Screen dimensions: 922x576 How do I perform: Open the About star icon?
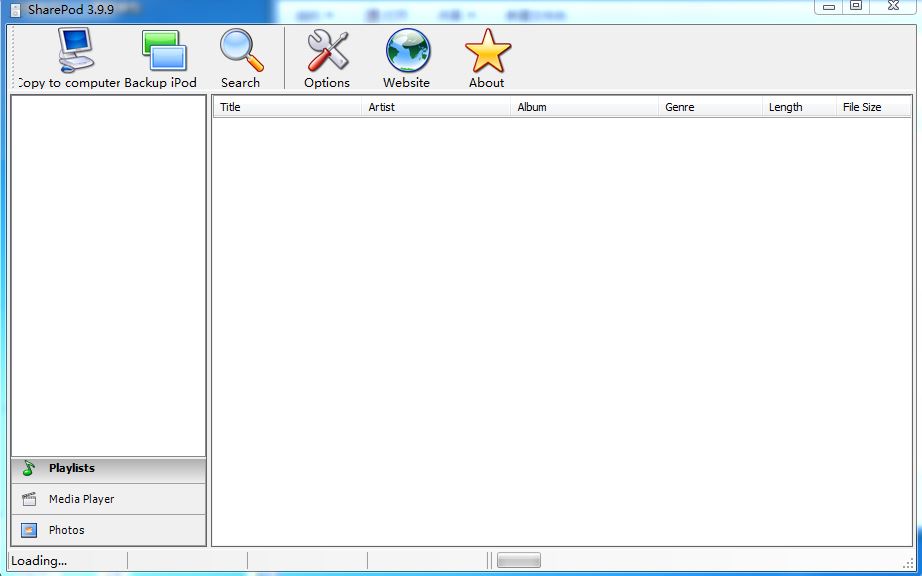(x=487, y=51)
